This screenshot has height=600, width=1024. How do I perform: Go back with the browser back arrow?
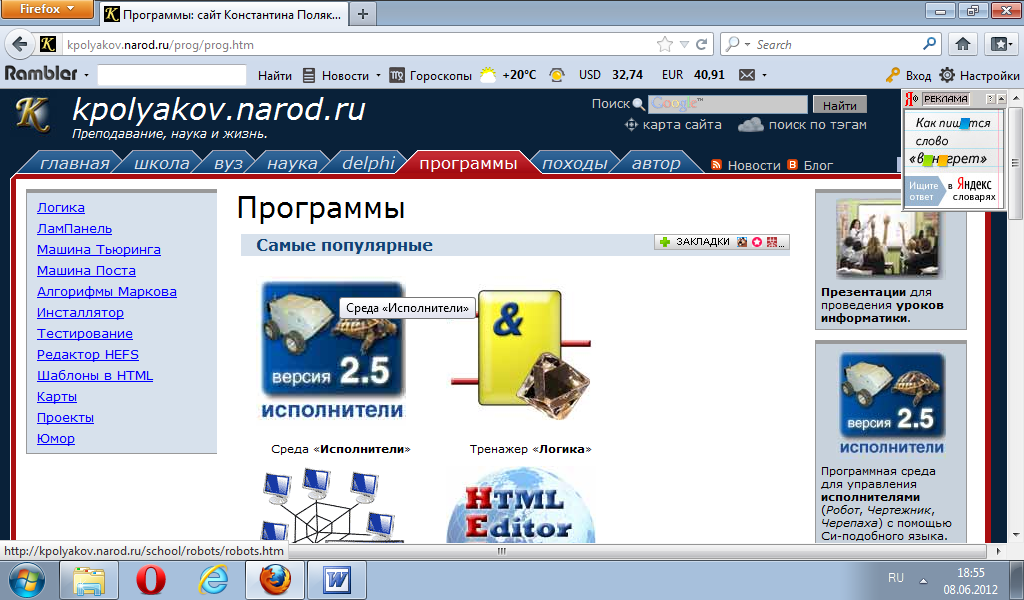click(x=20, y=44)
